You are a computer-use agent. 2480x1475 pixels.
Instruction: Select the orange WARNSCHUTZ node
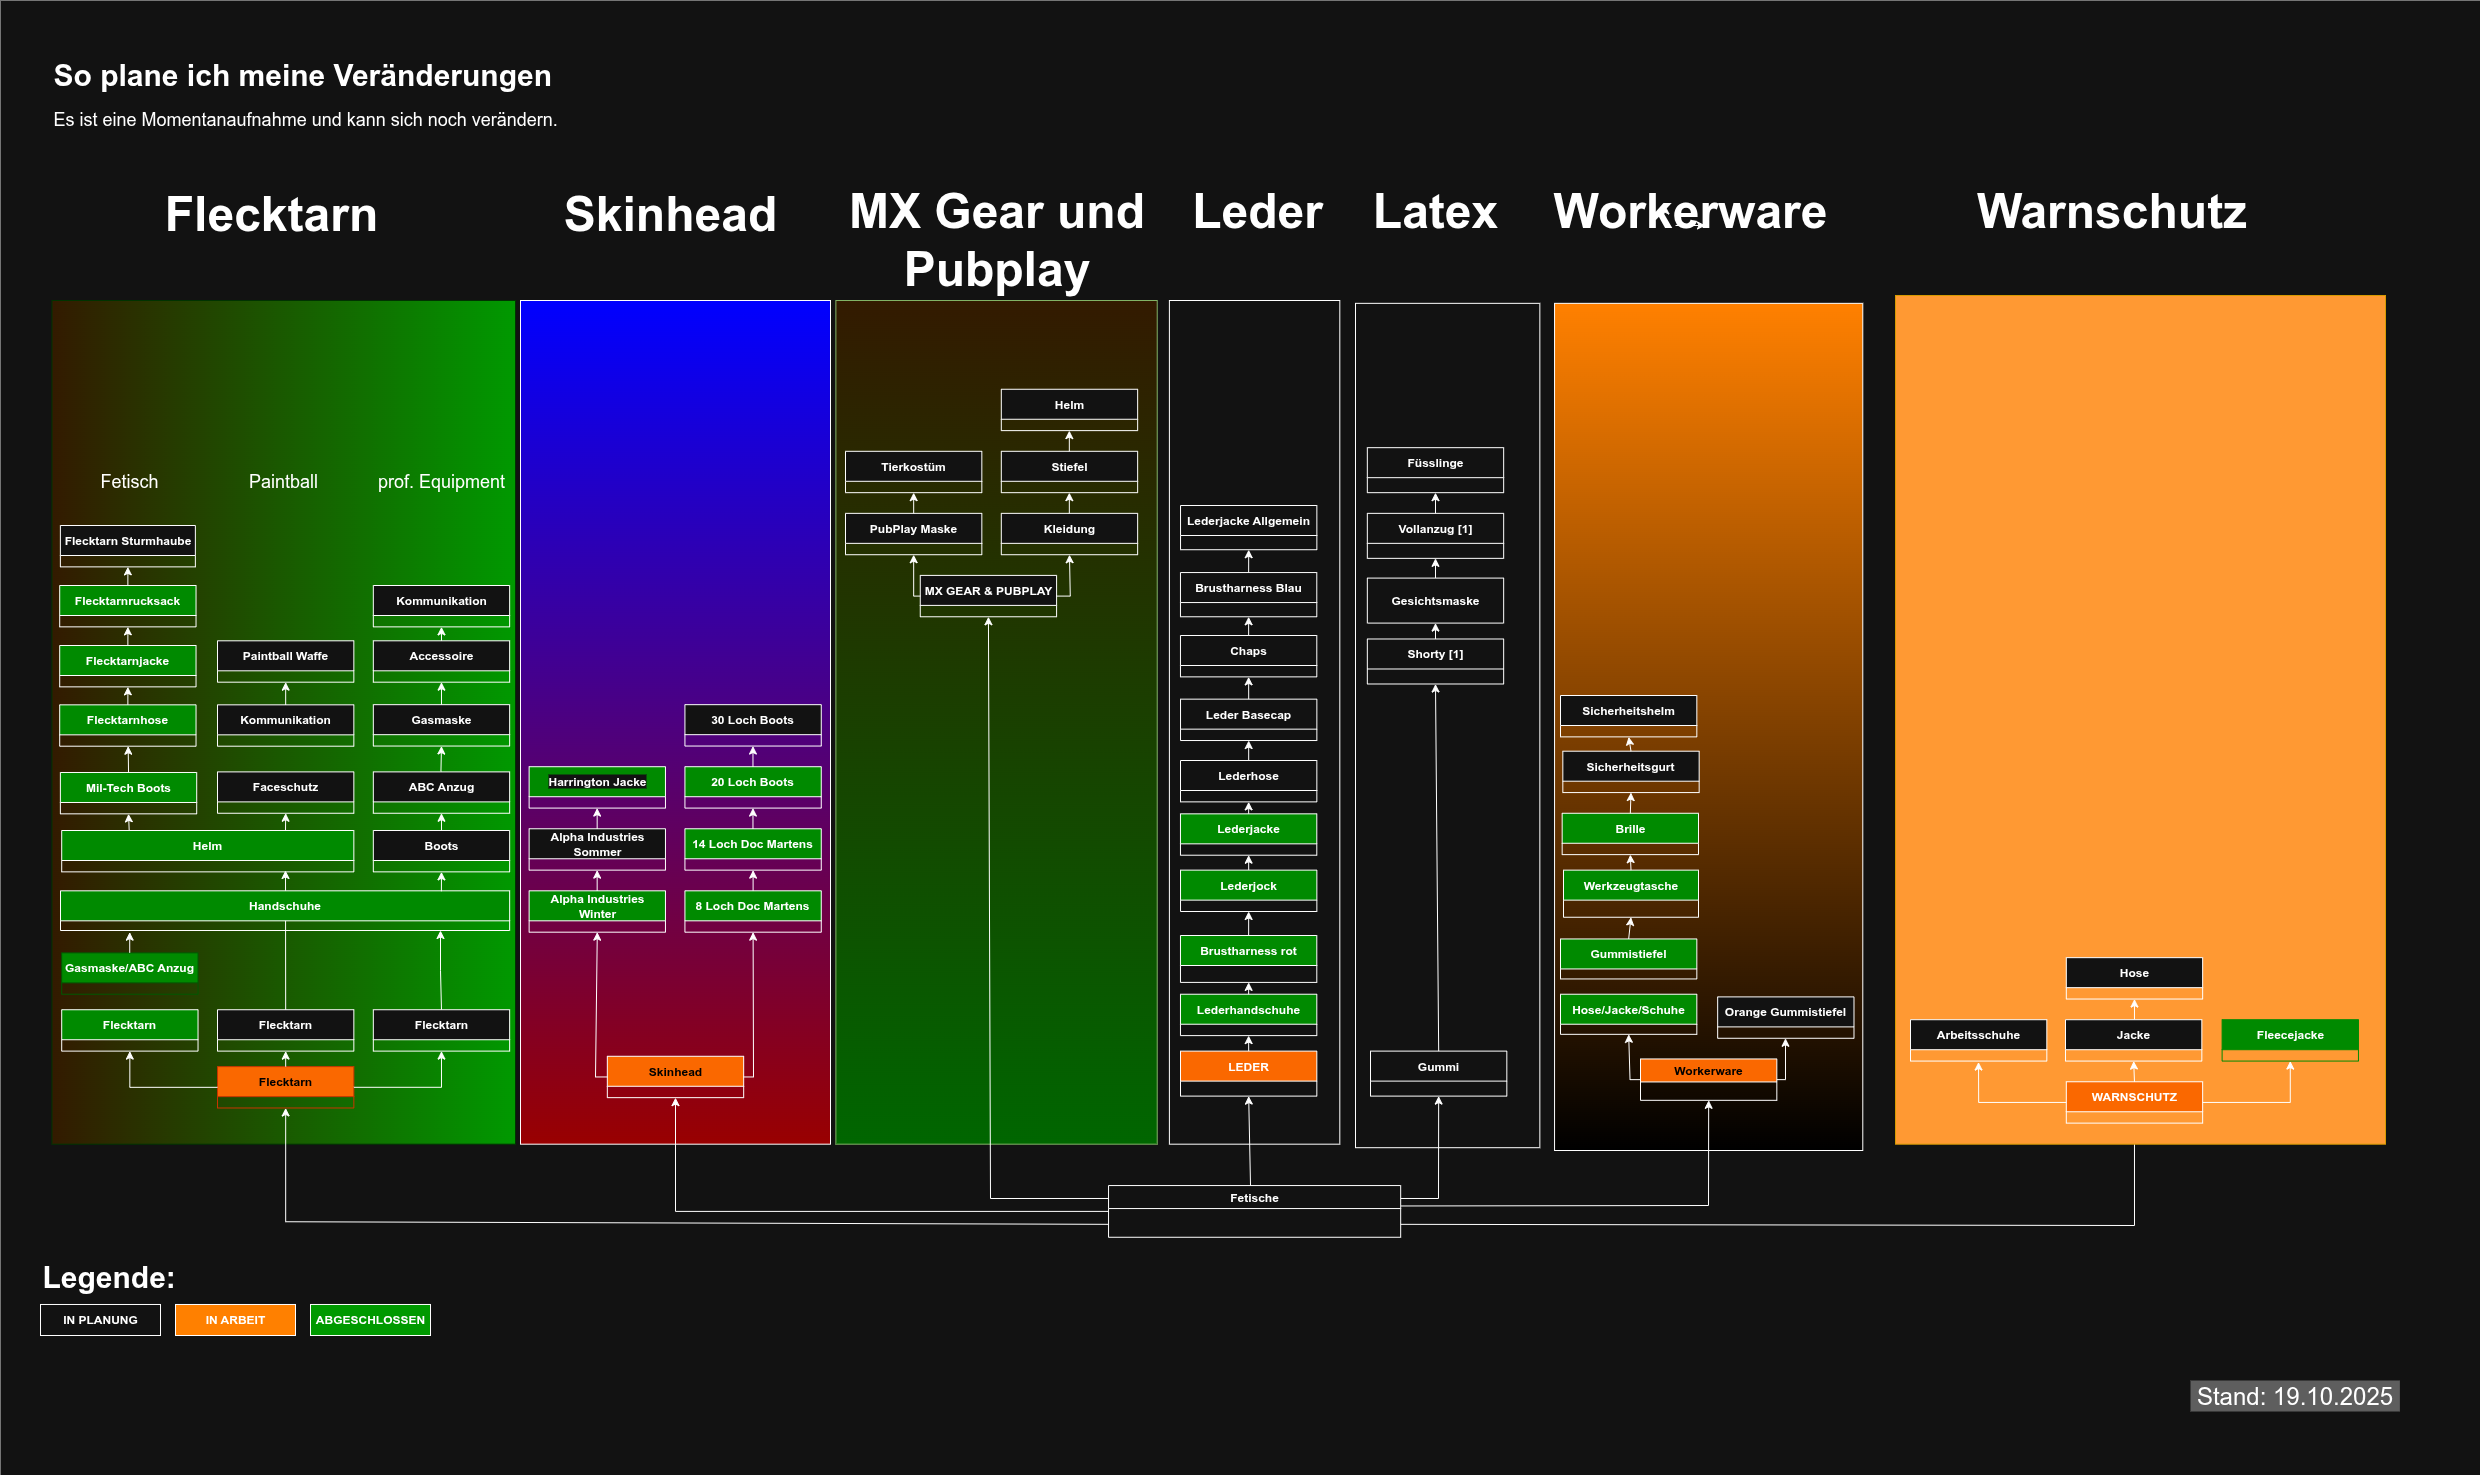(x=2133, y=1097)
